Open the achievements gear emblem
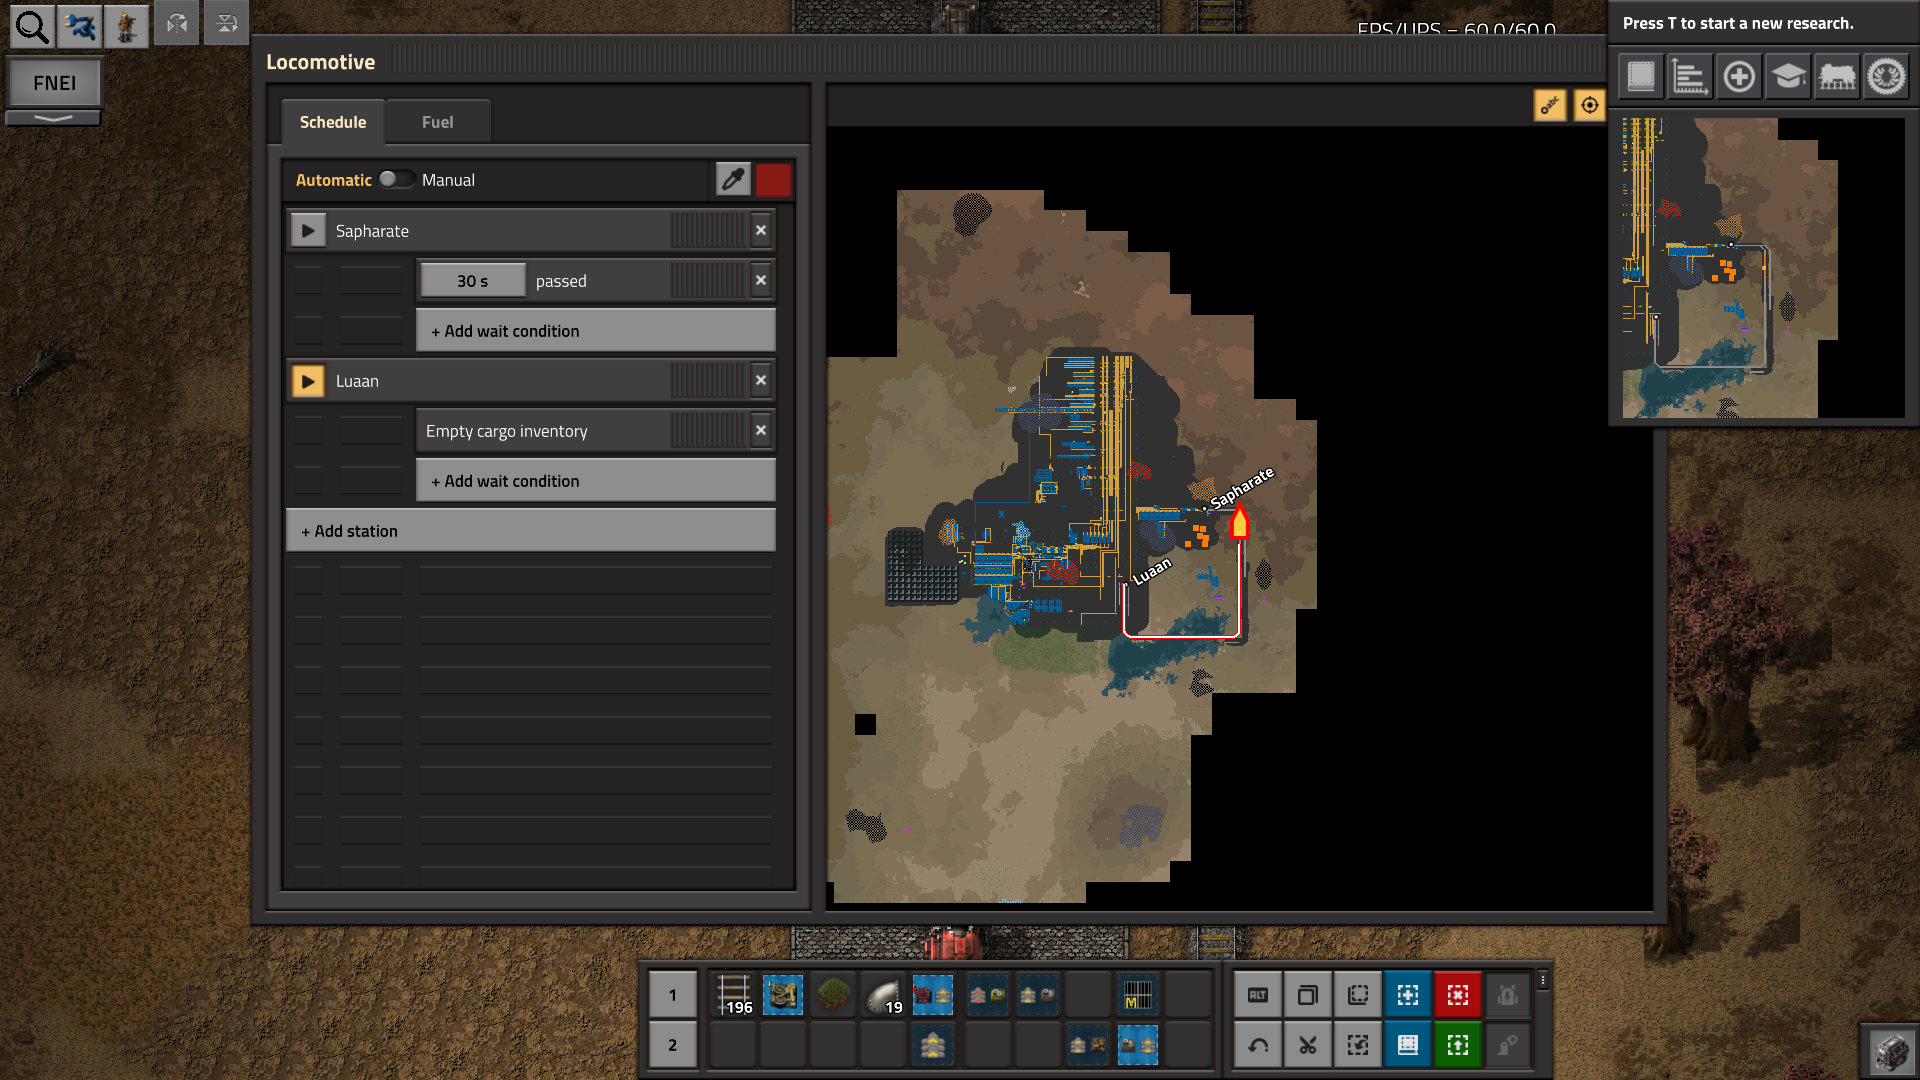 coord(1887,76)
